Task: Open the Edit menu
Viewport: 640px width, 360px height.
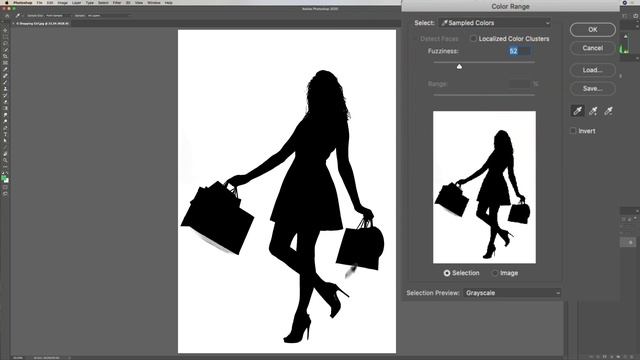Action: point(50,2)
